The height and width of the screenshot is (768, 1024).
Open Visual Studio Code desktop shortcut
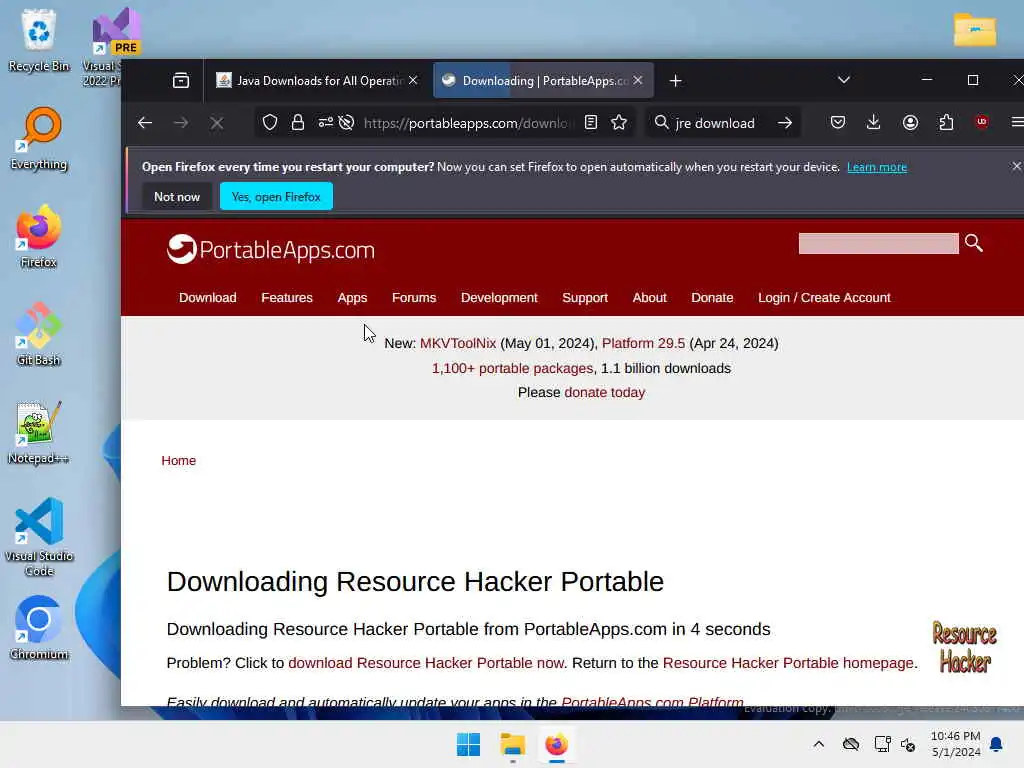coord(39,537)
